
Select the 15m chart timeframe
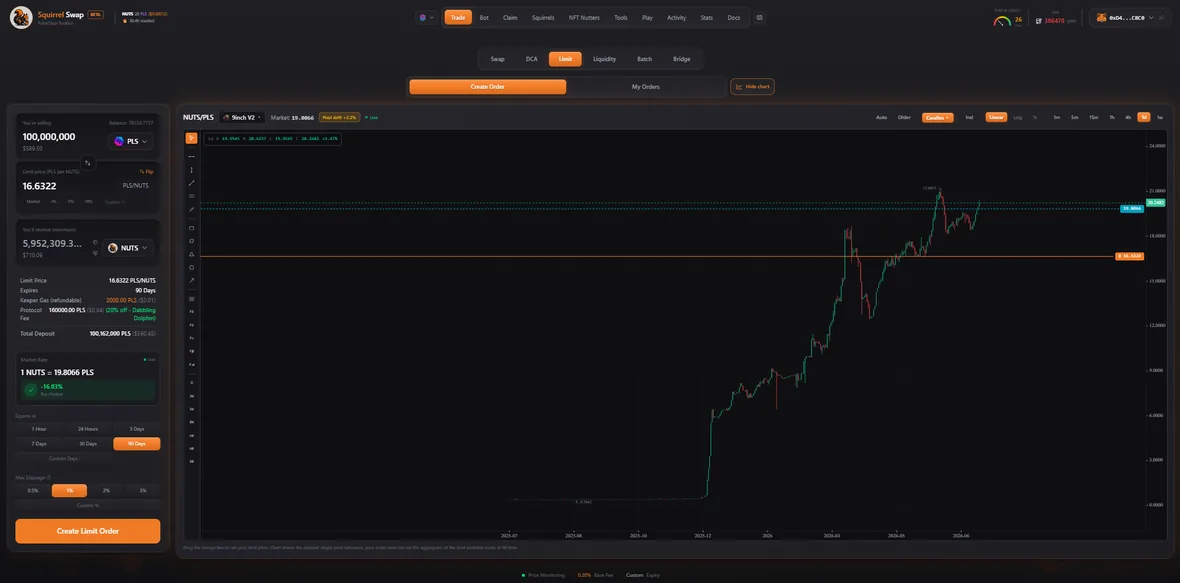pos(1093,117)
